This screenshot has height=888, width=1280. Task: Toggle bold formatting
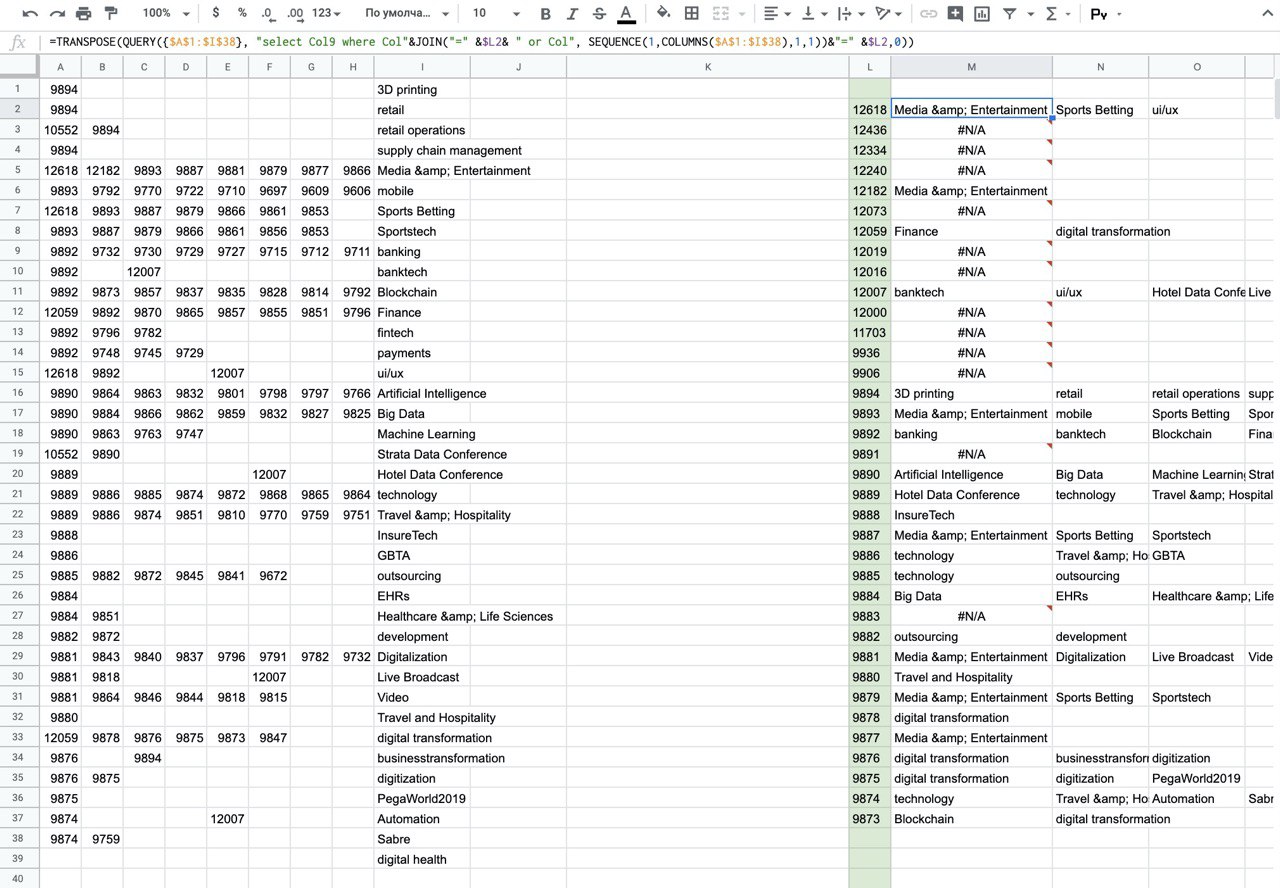point(545,14)
